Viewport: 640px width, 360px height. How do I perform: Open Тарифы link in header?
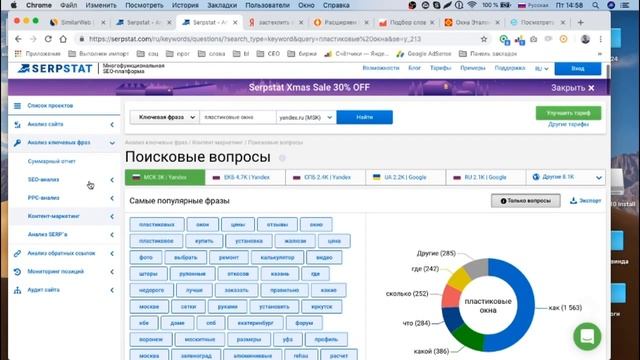(x=440, y=68)
